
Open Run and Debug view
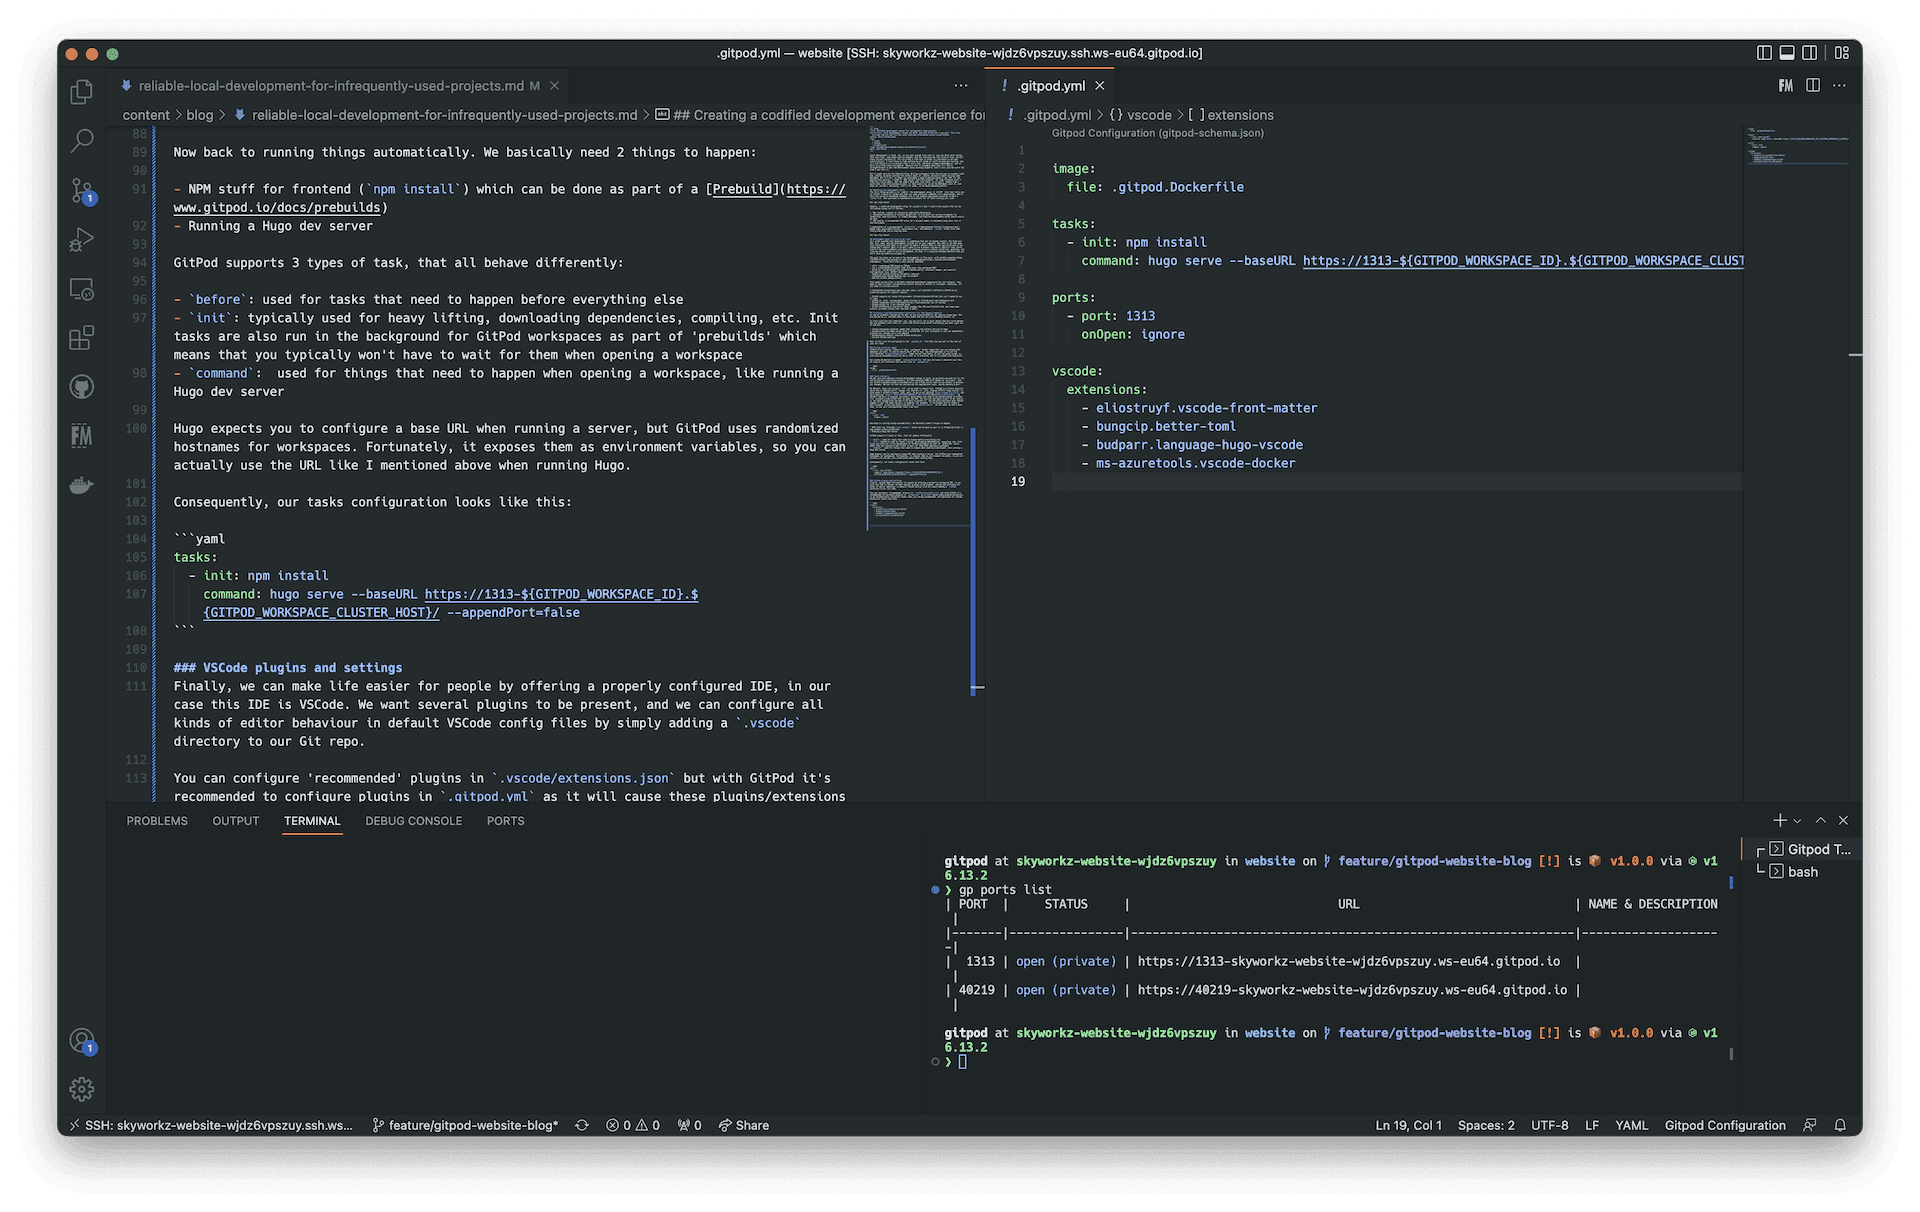pos(82,240)
